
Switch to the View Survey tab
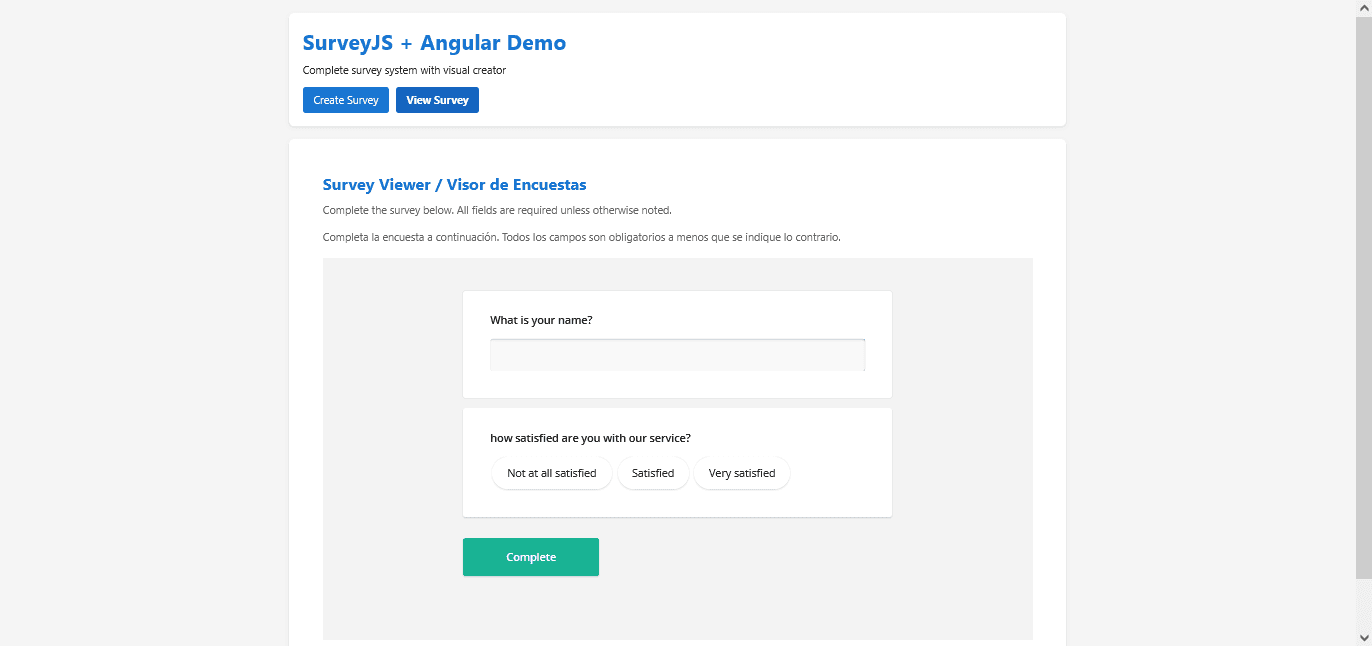click(437, 100)
